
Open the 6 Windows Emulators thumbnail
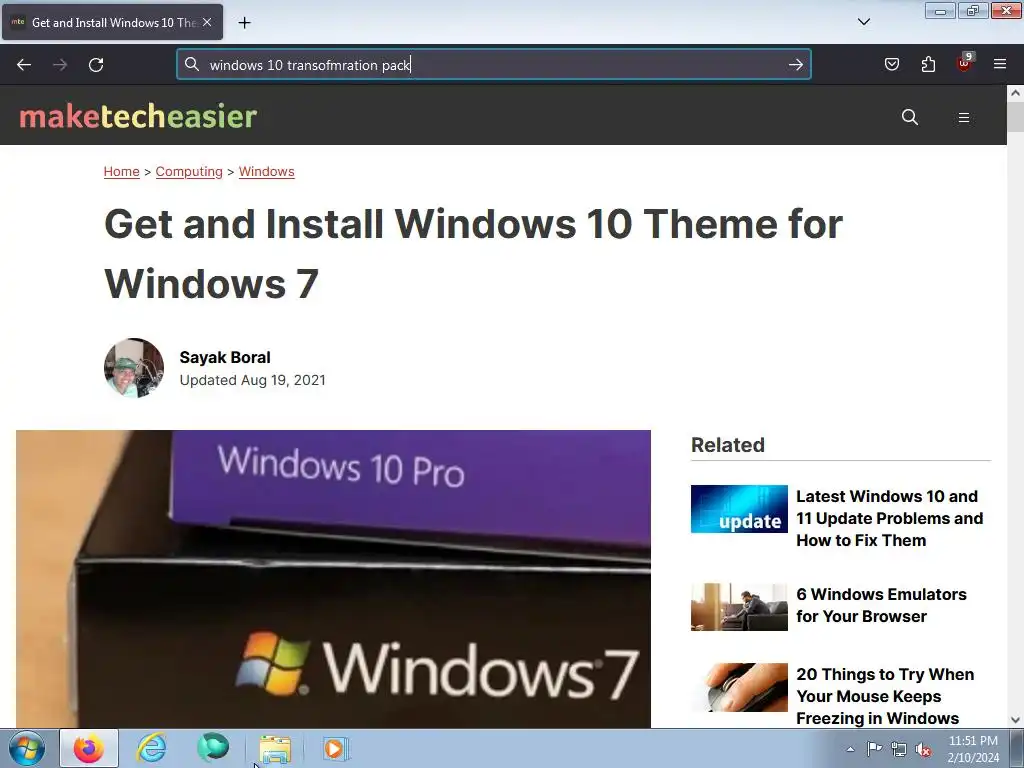coord(739,607)
